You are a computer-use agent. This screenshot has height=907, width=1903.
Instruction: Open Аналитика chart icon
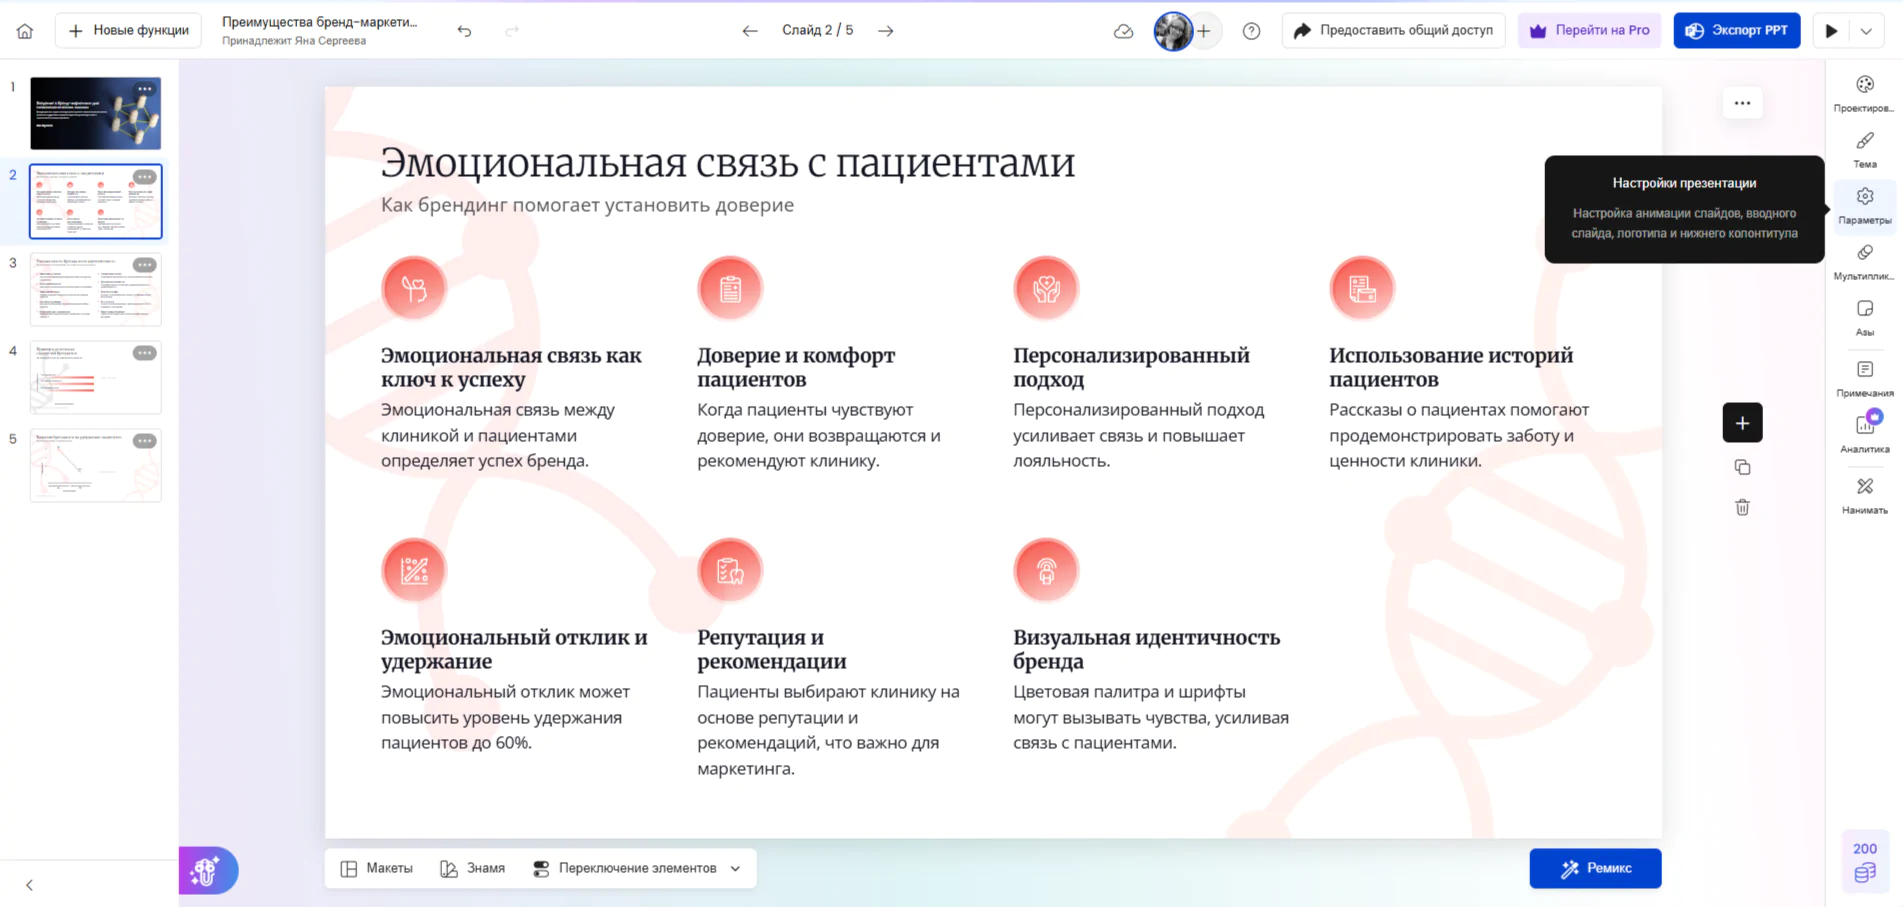pyautogui.click(x=1865, y=433)
